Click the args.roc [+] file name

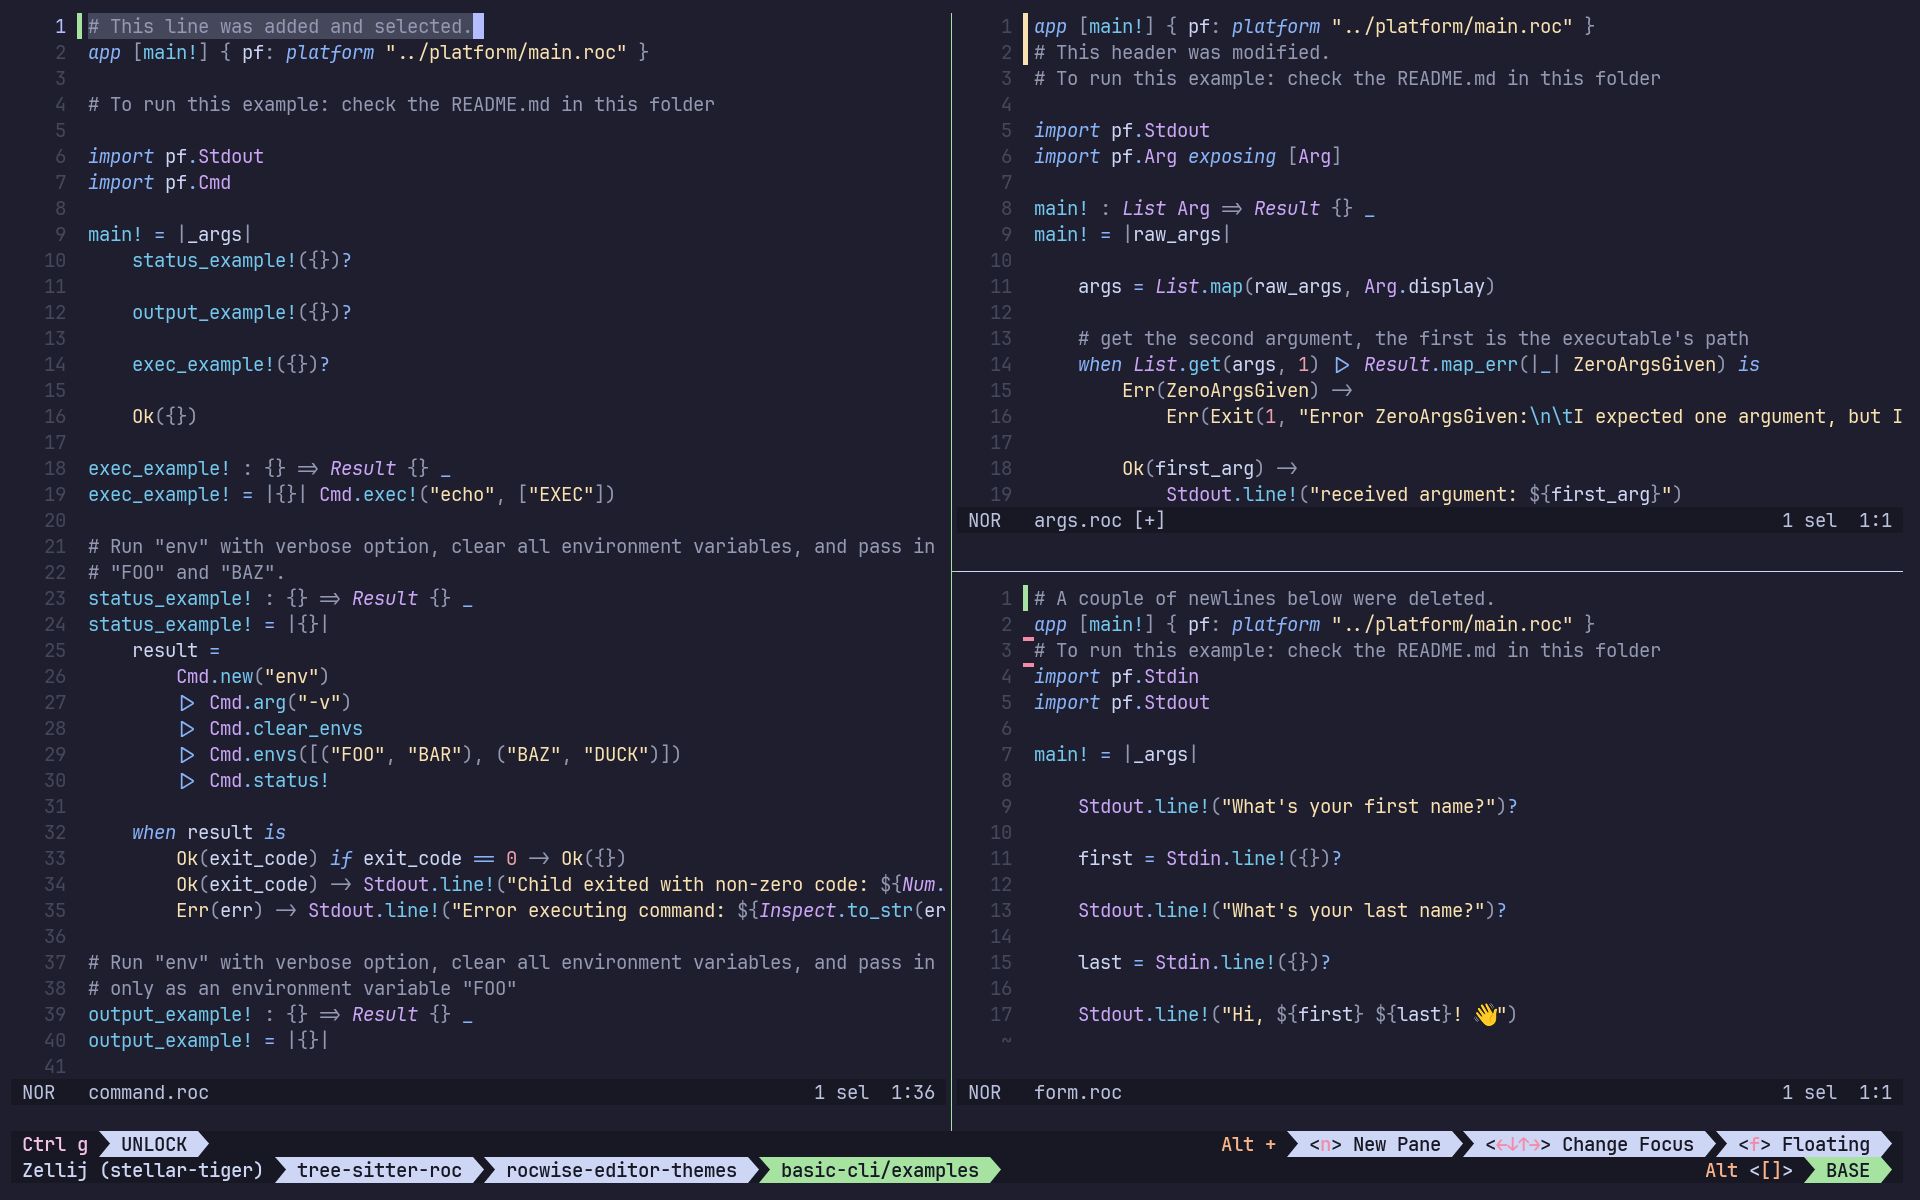click(1099, 520)
